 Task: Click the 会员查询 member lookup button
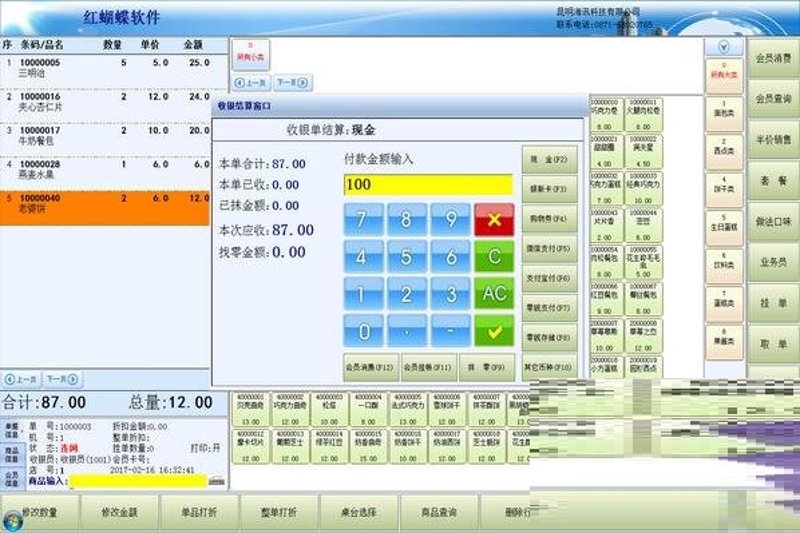[x=773, y=99]
